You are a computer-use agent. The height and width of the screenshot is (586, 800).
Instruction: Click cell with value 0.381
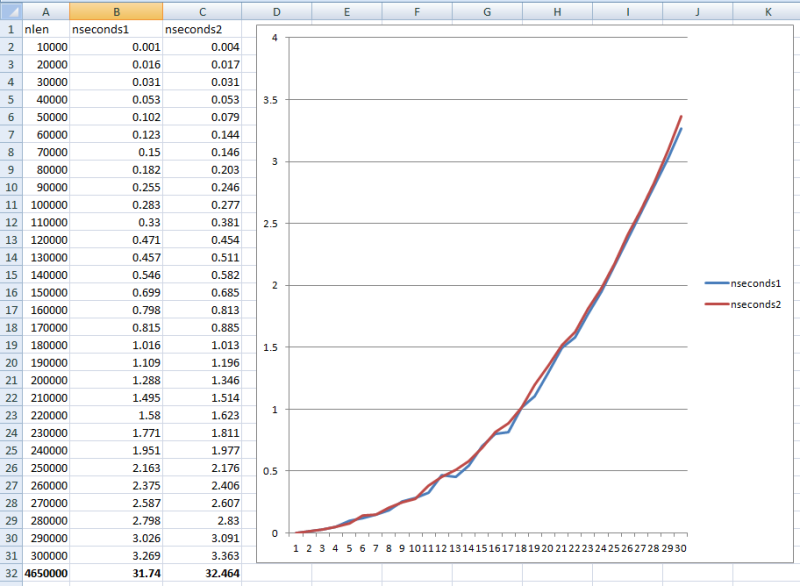tap(202, 222)
